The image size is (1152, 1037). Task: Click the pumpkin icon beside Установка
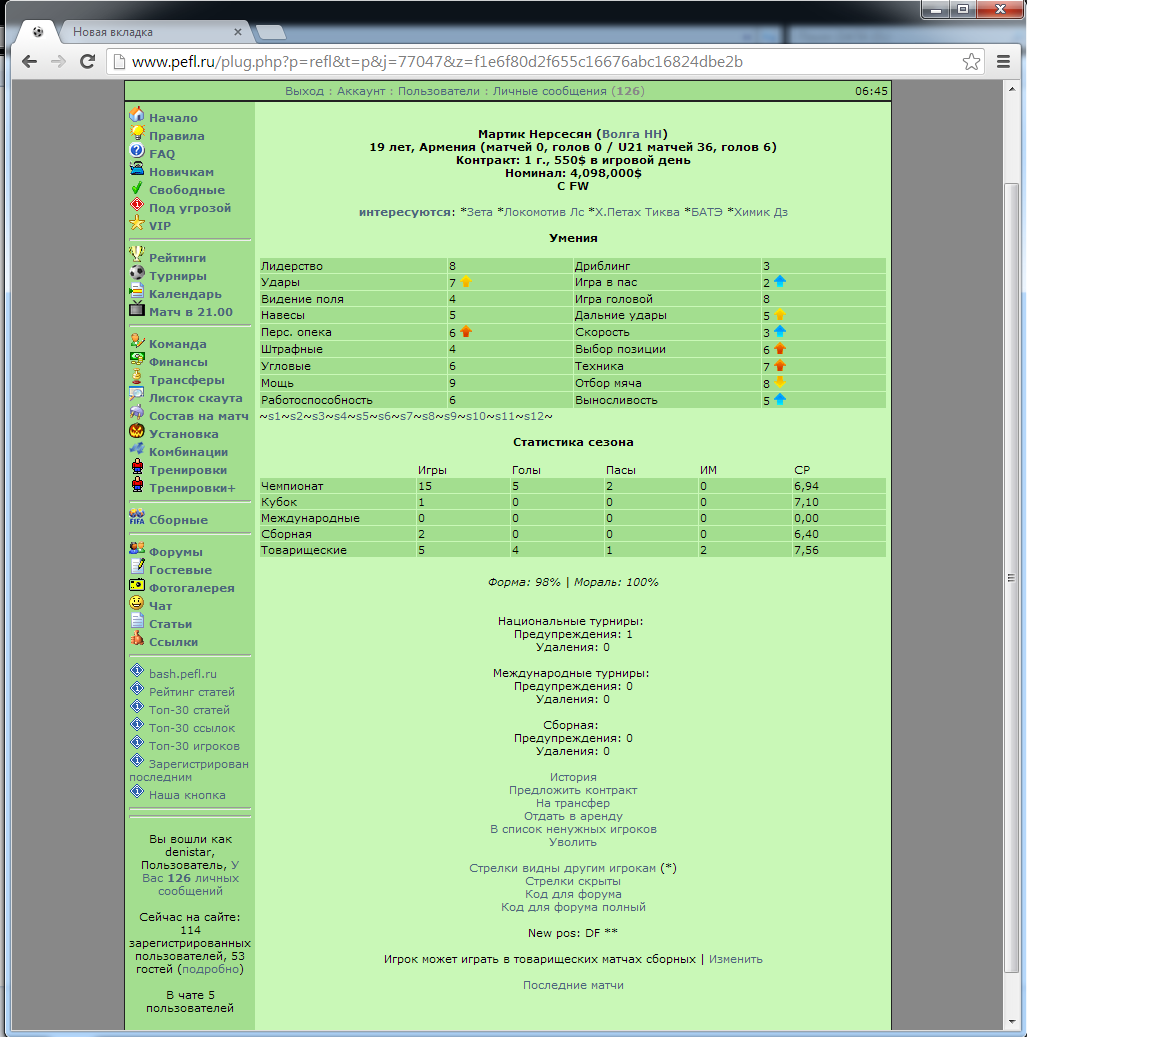point(137,431)
